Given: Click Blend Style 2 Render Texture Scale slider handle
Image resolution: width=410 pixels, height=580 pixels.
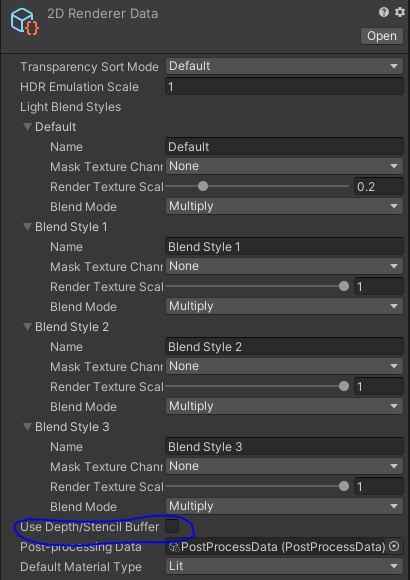Looking at the screenshot, I should click(344, 386).
